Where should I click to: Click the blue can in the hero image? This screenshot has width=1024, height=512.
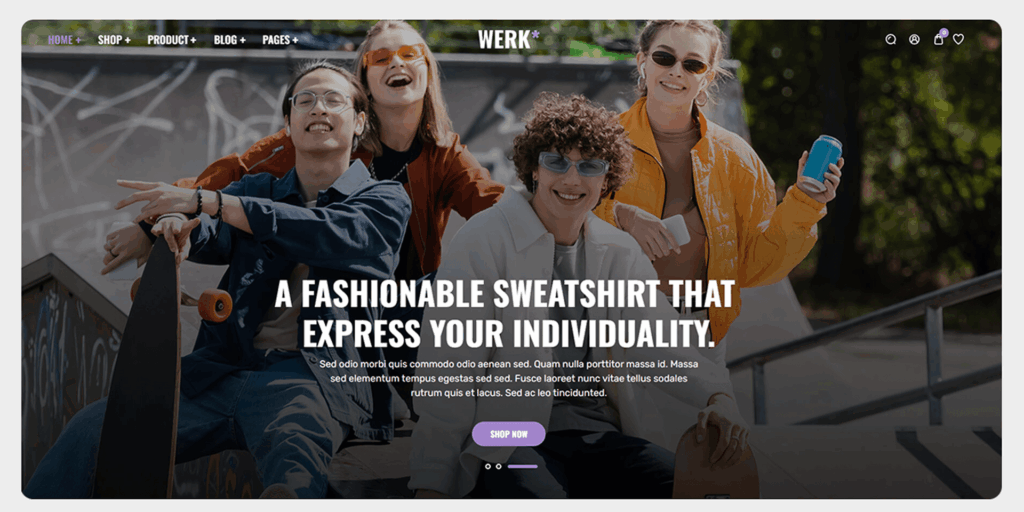821,163
